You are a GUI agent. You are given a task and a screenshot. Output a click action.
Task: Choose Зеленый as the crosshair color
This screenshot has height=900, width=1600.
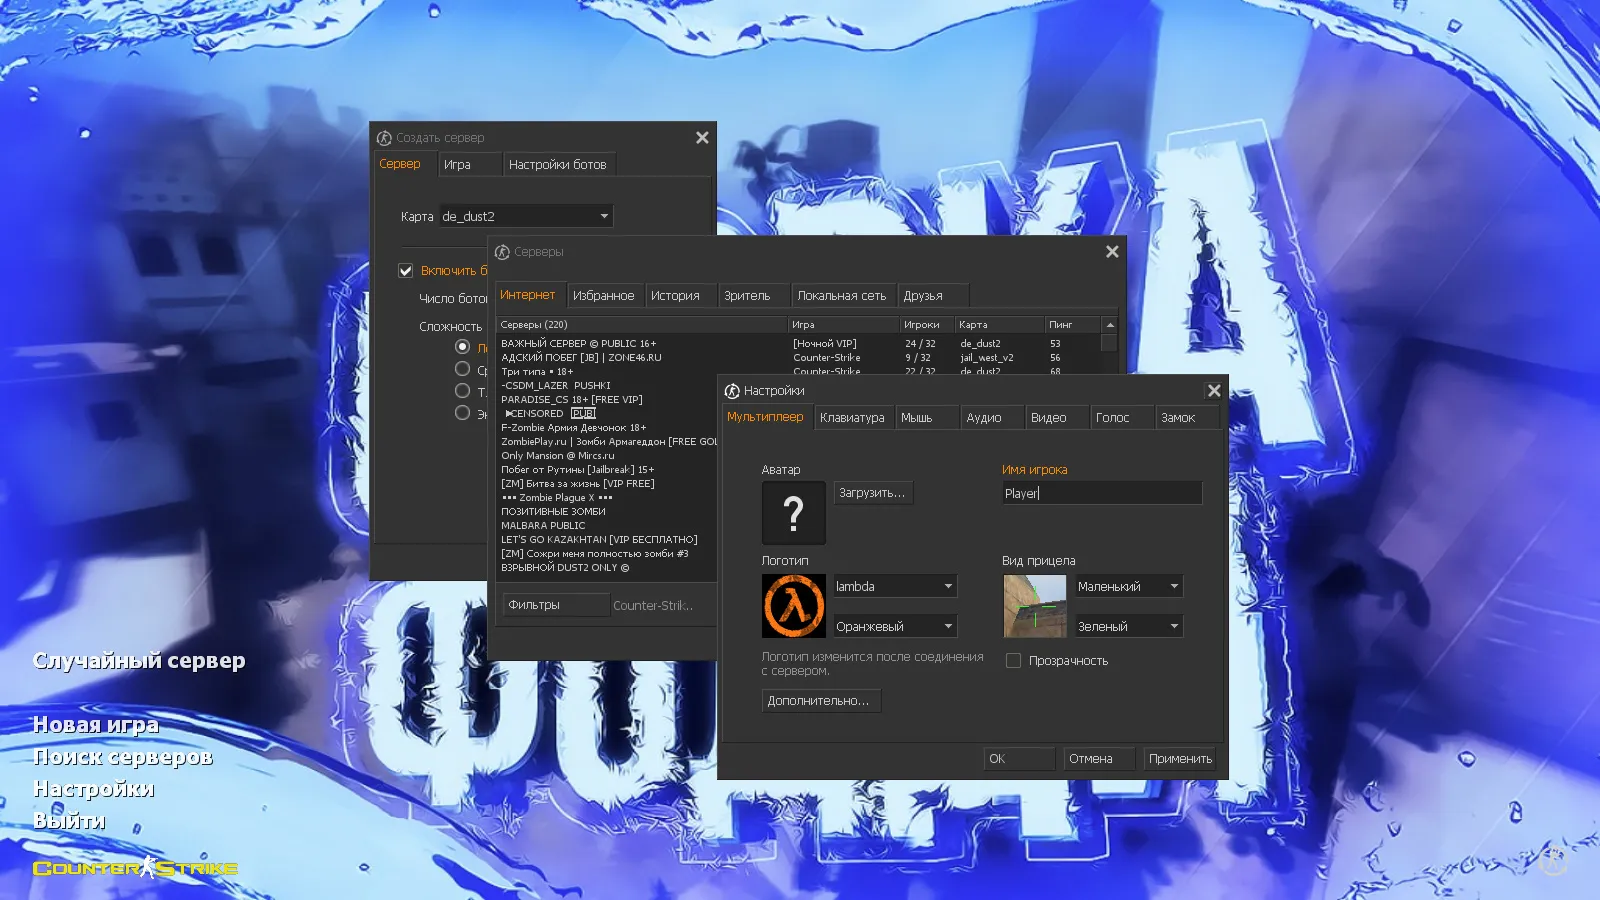coord(1128,625)
